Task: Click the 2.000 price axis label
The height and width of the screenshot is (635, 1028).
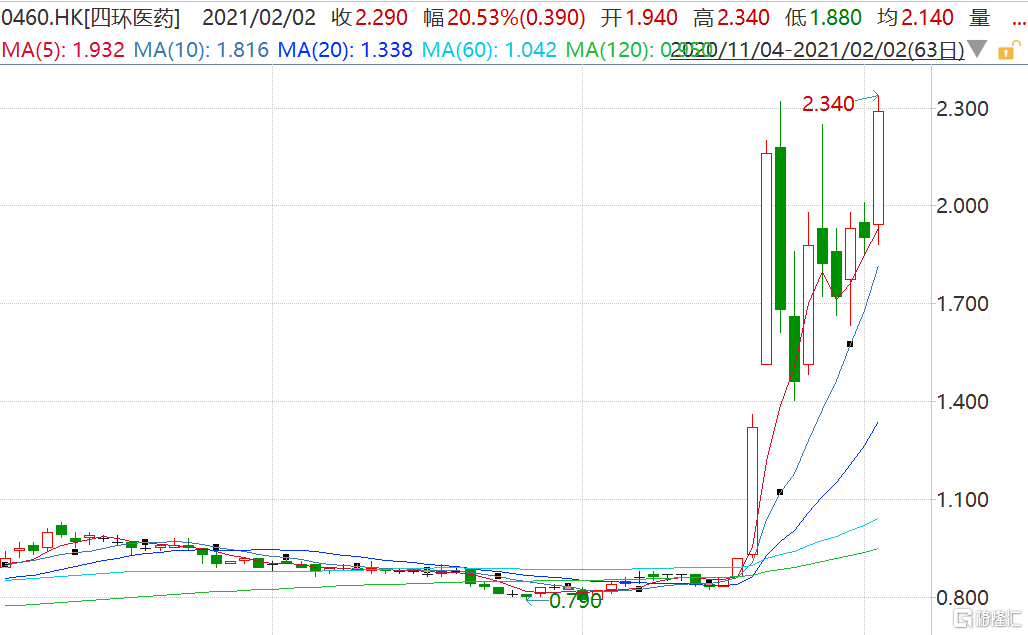Action: (961, 205)
